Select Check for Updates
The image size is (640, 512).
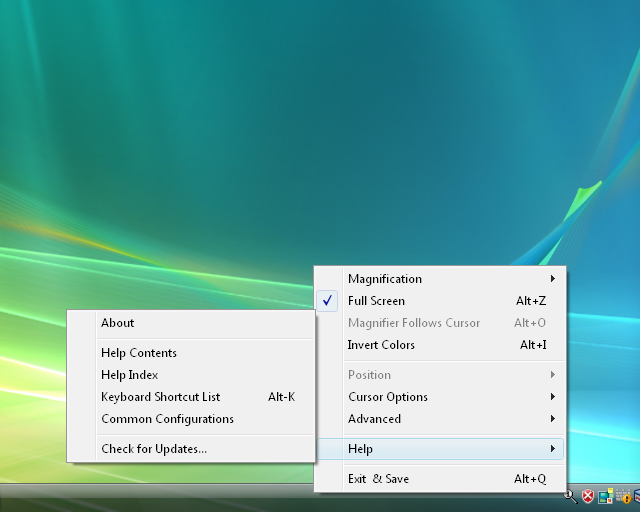[154, 449]
